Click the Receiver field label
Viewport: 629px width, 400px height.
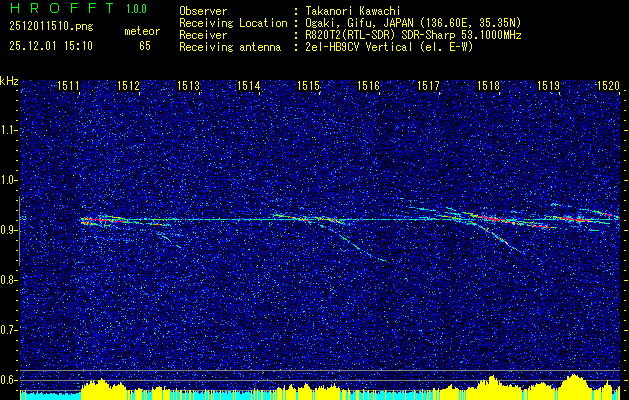203,35
